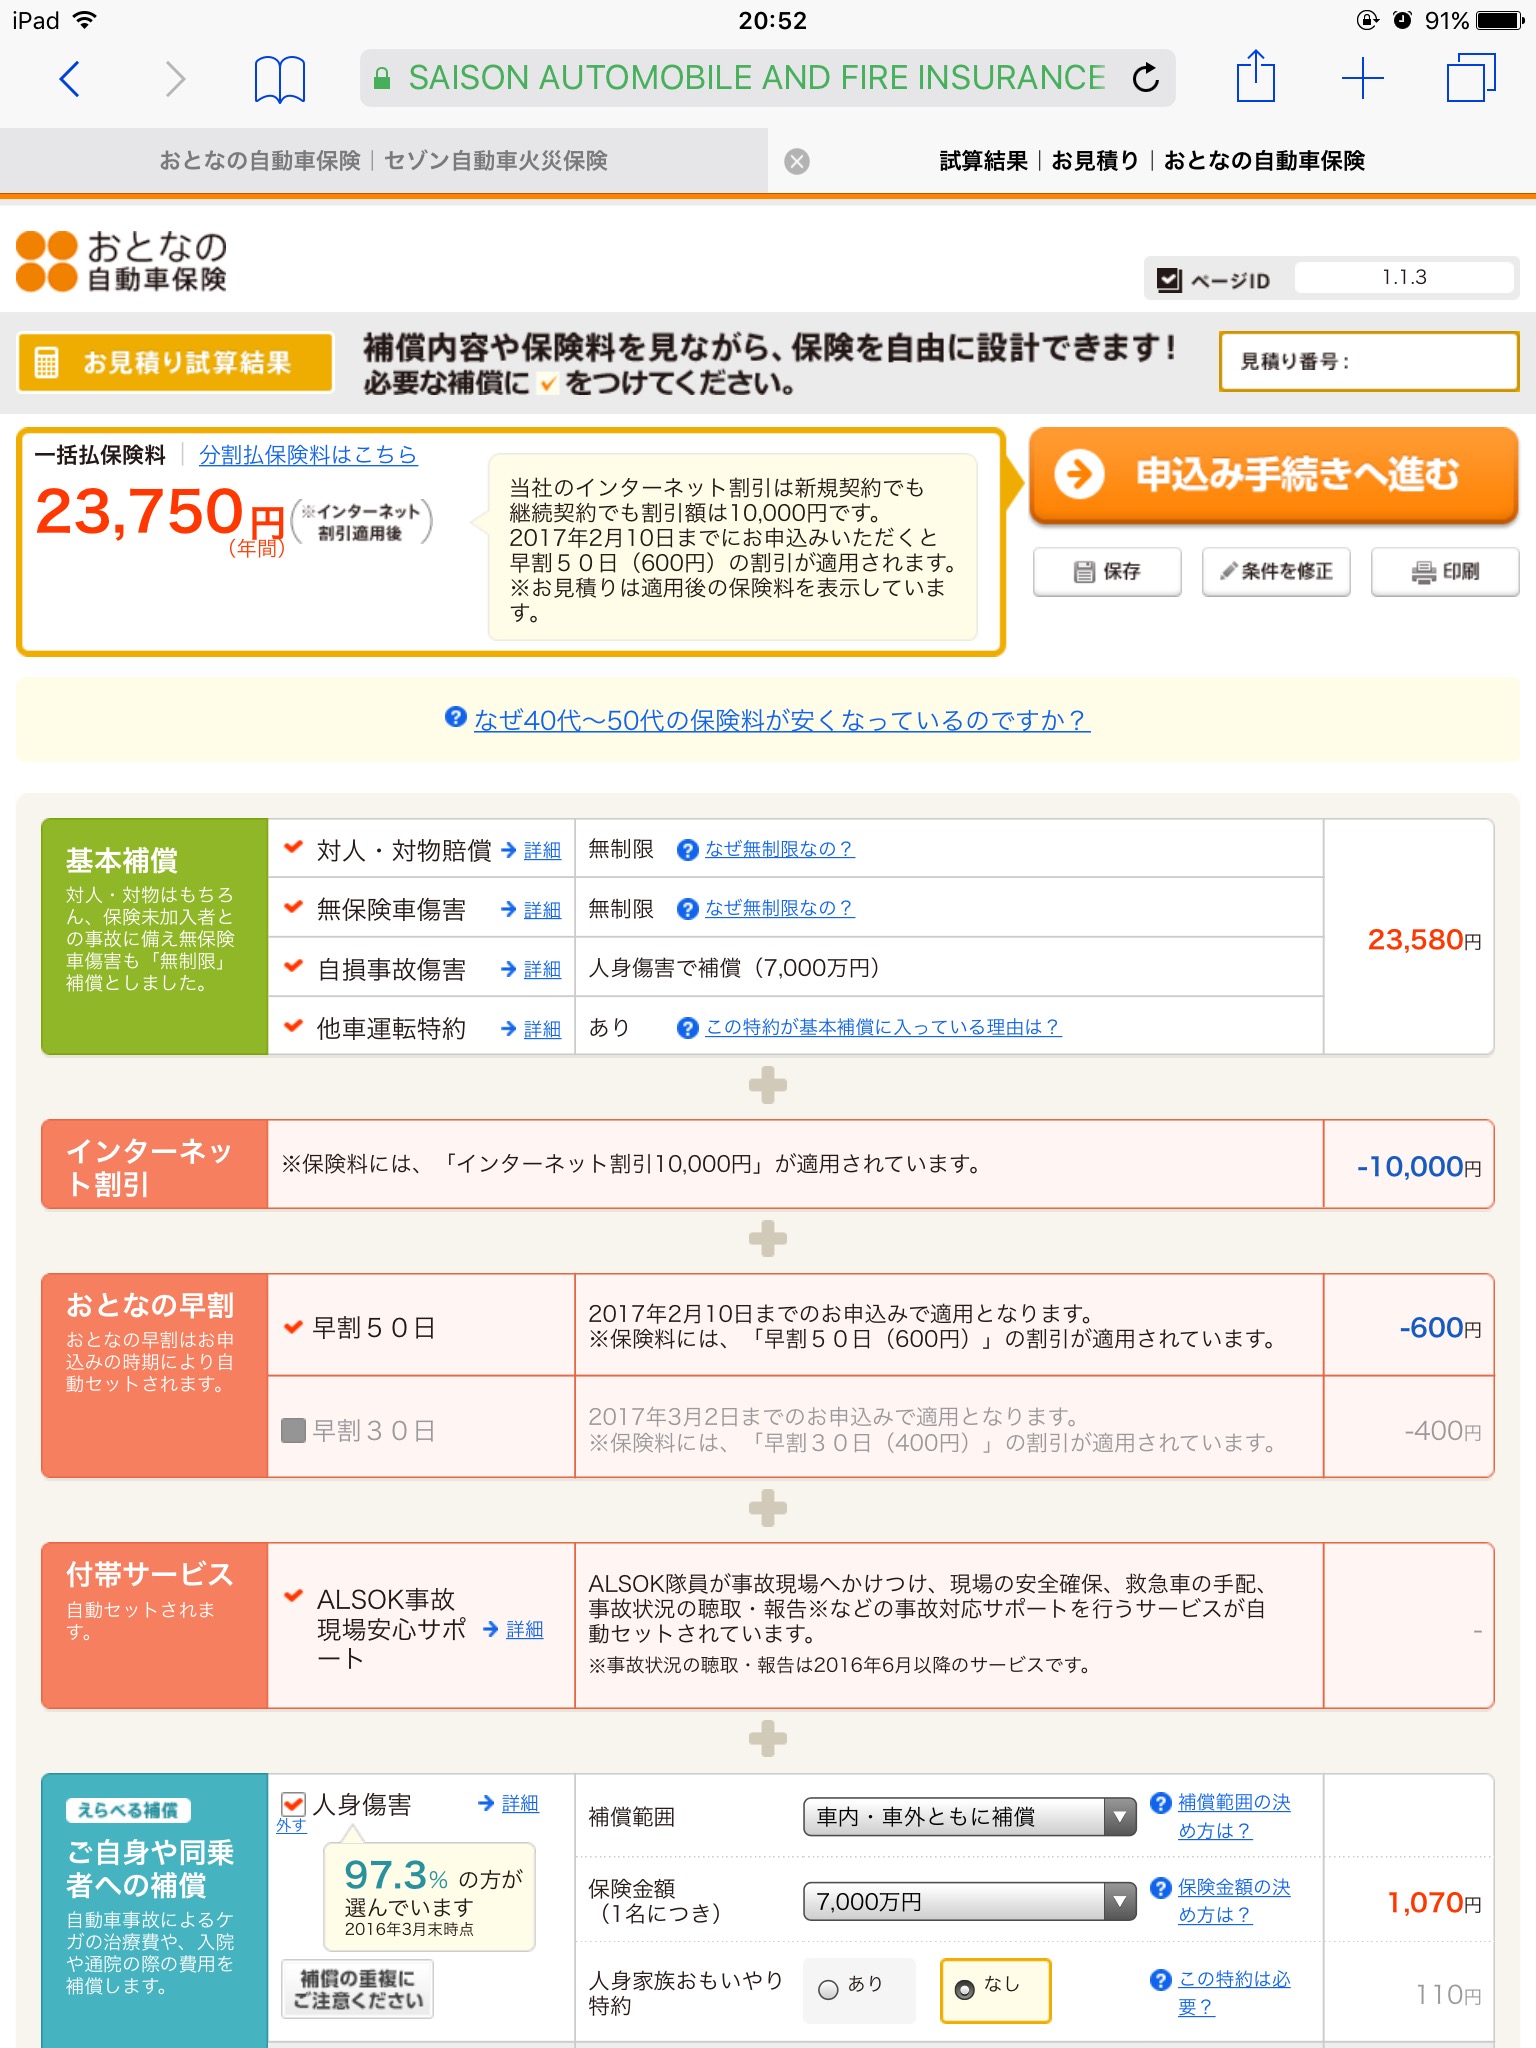The image size is (1536, 2048).
Task: Tap the question icon in the 対人・対物賠償 row
Action: tap(687, 850)
